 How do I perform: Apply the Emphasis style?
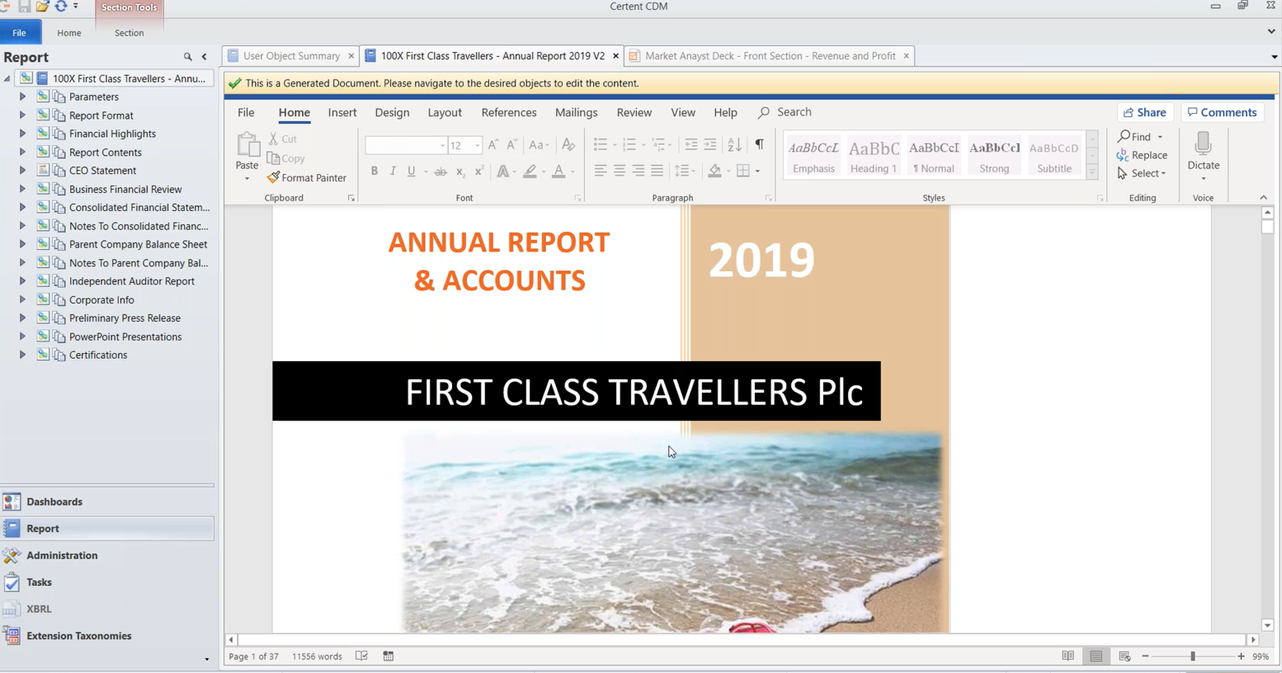click(x=813, y=156)
